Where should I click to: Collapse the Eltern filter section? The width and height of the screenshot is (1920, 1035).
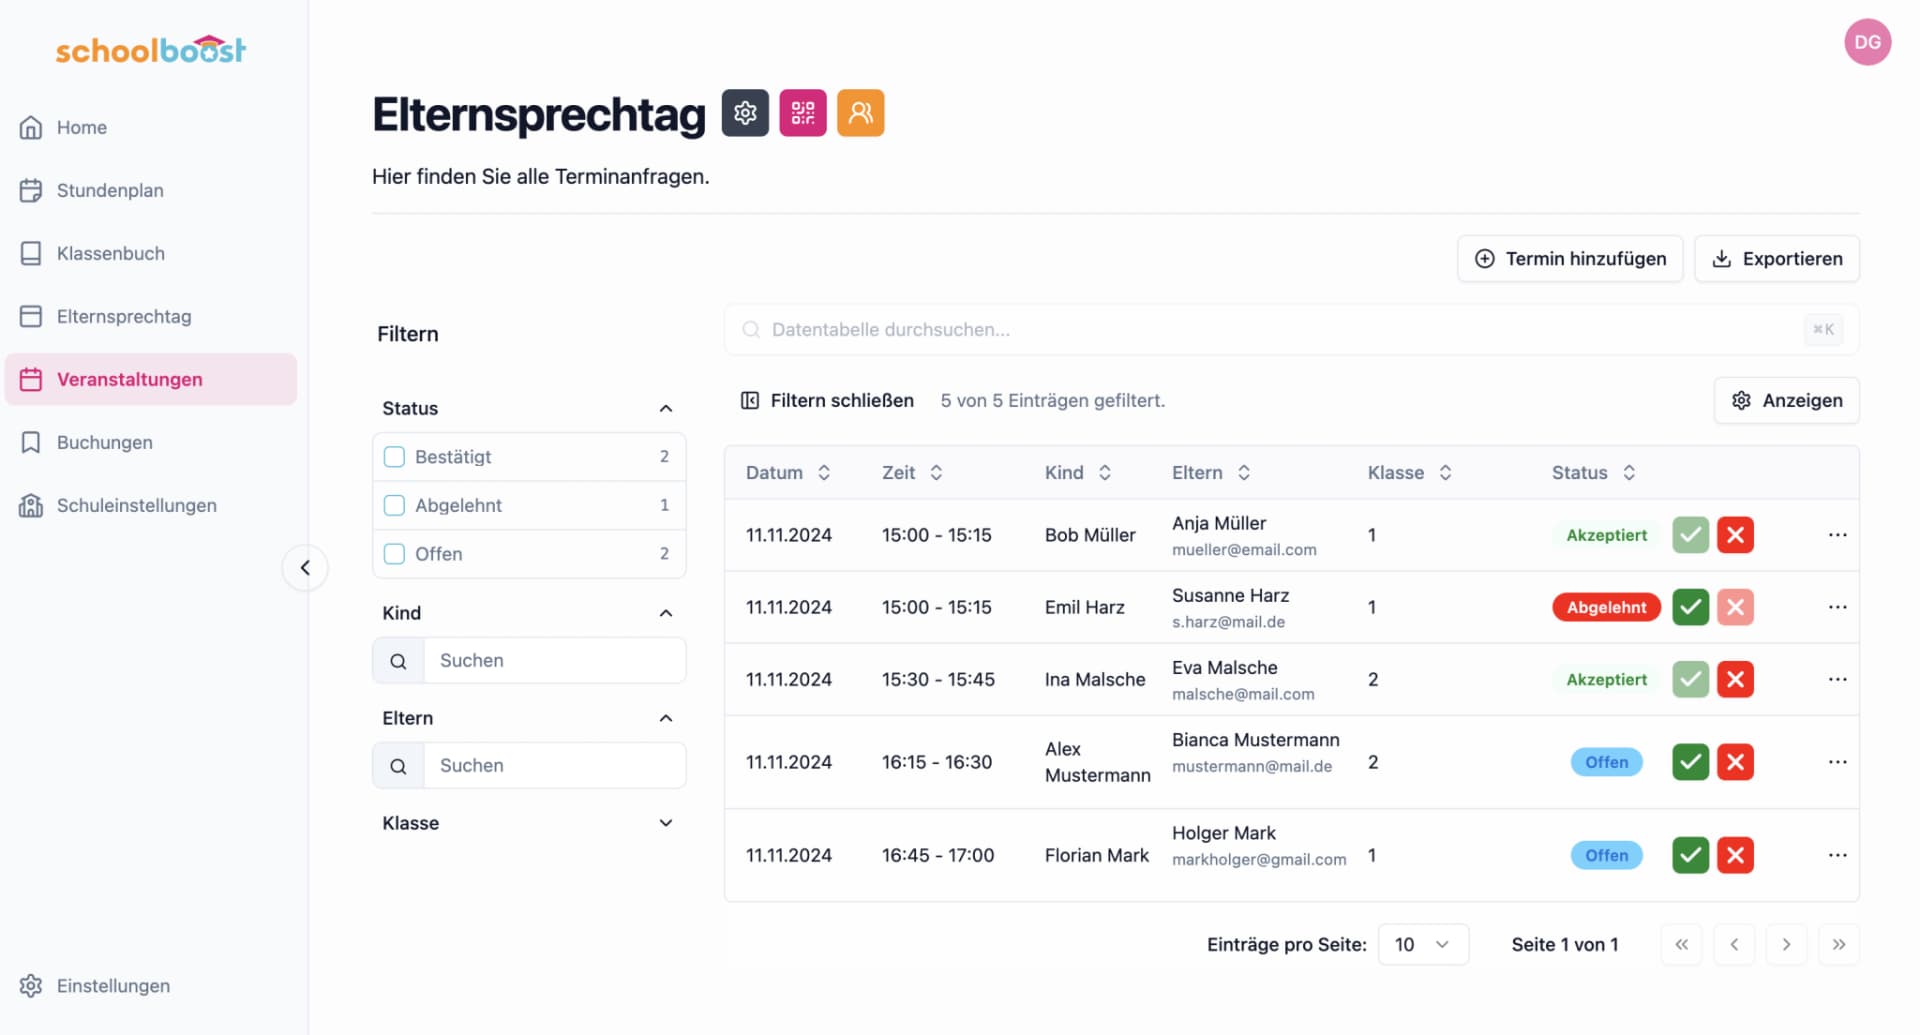(665, 717)
